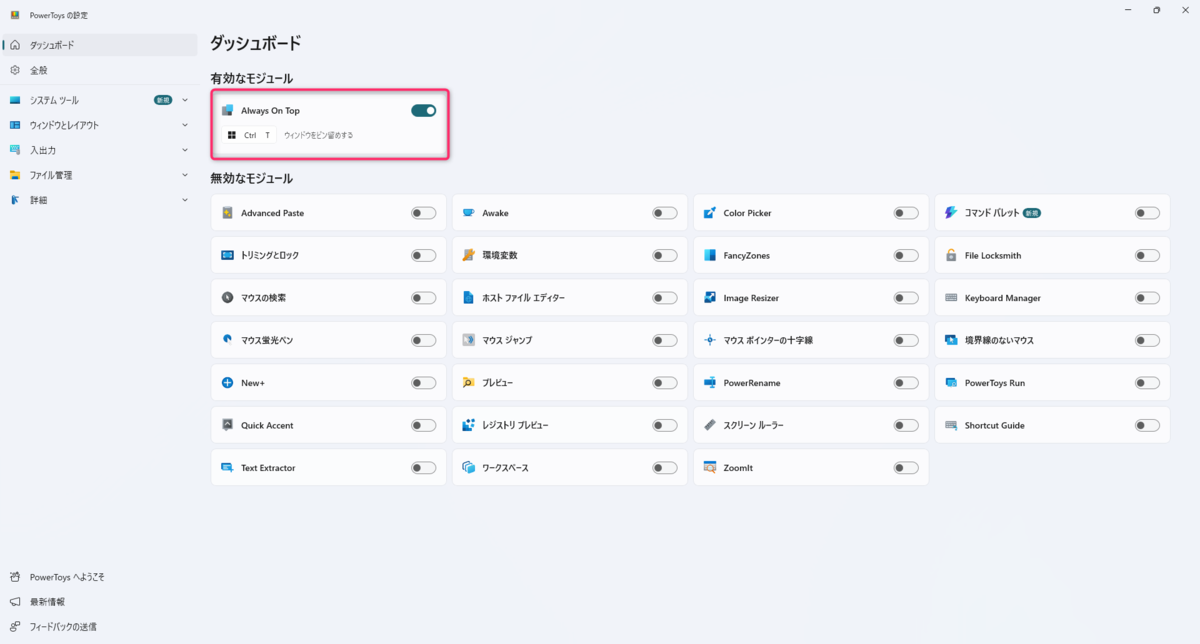Click the 新規 badge beside コマンド パレット

click(1032, 213)
